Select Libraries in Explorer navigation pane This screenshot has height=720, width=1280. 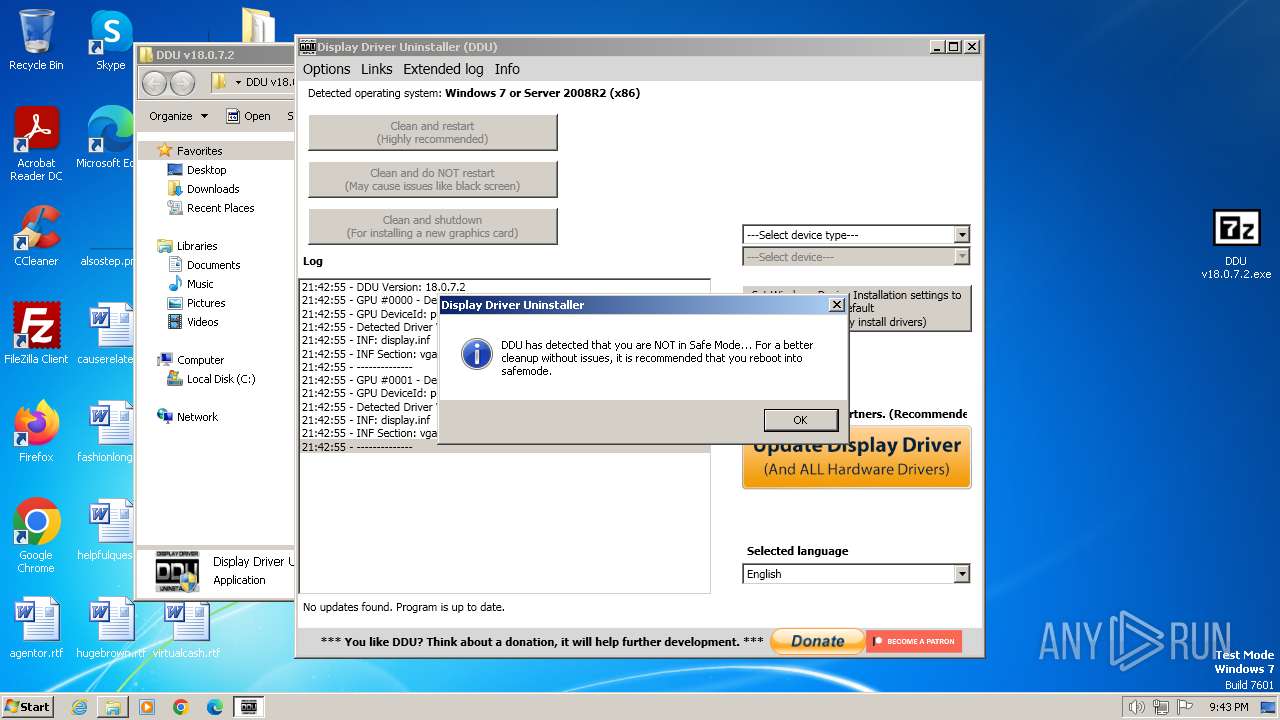[197, 246]
